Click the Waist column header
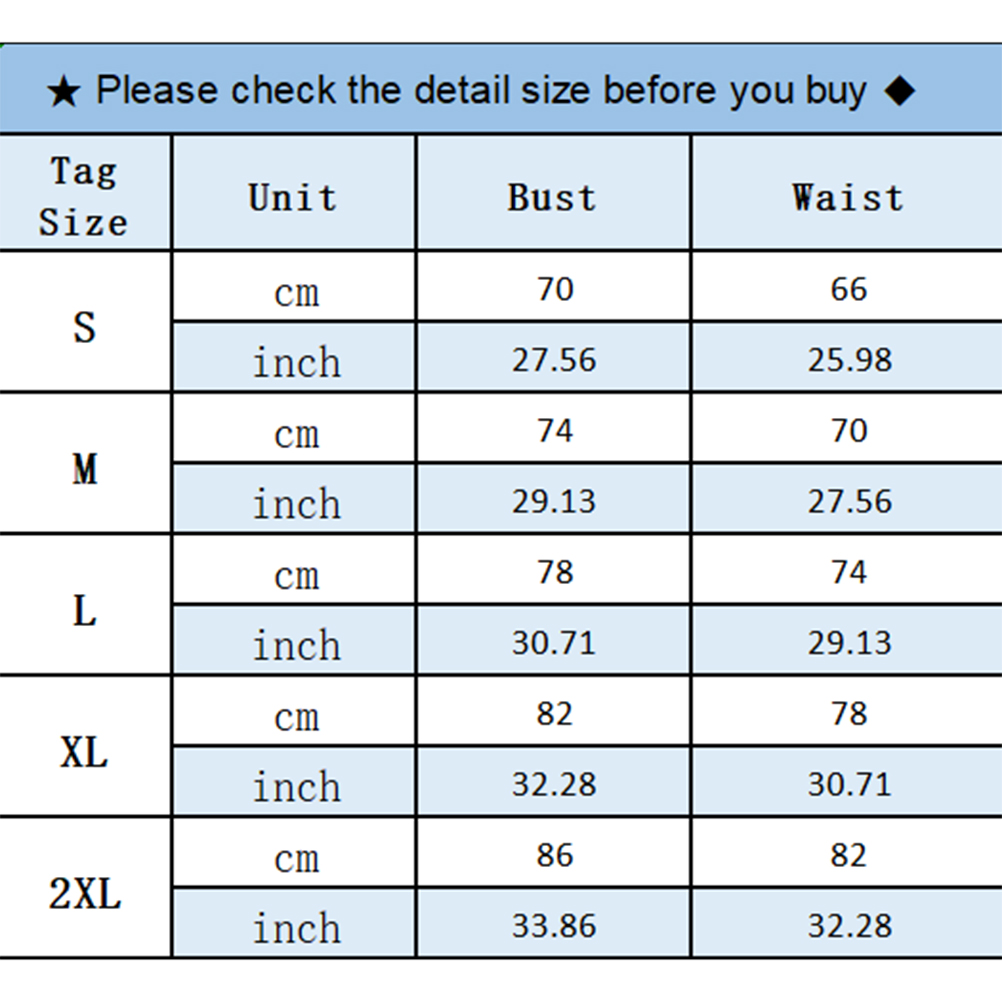Screen dimensions: 1002x1002 click(x=848, y=196)
